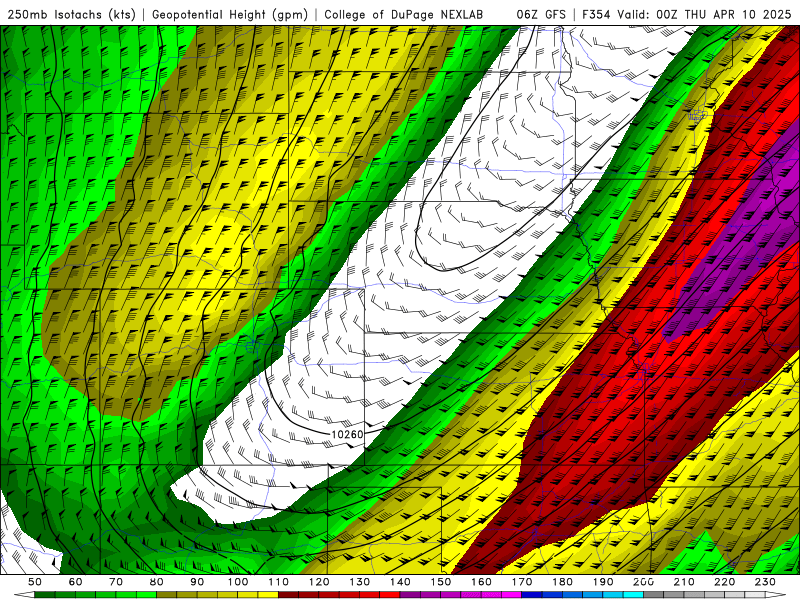Select the bright yellow swatch just before 110
This screenshot has width=800, height=600.
point(268,595)
